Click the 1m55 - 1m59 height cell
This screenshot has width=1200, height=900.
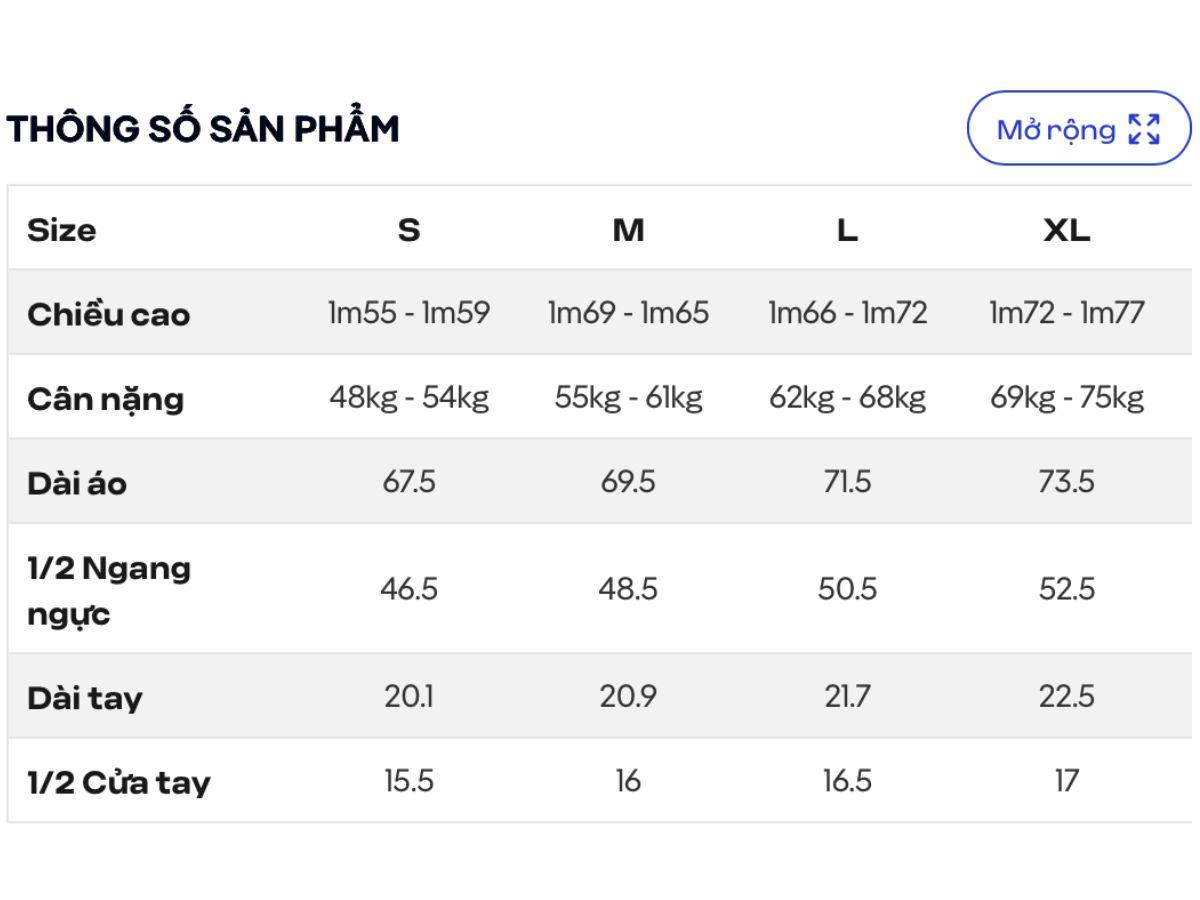(x=409, y=313)
